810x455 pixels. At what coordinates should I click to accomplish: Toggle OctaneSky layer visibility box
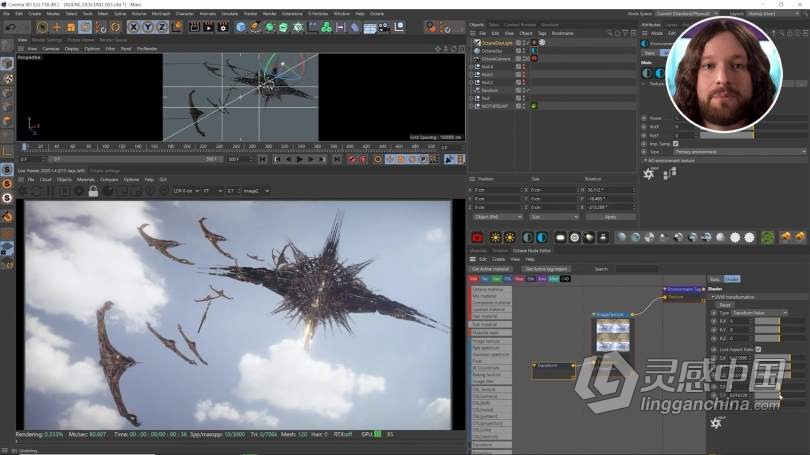518,51
